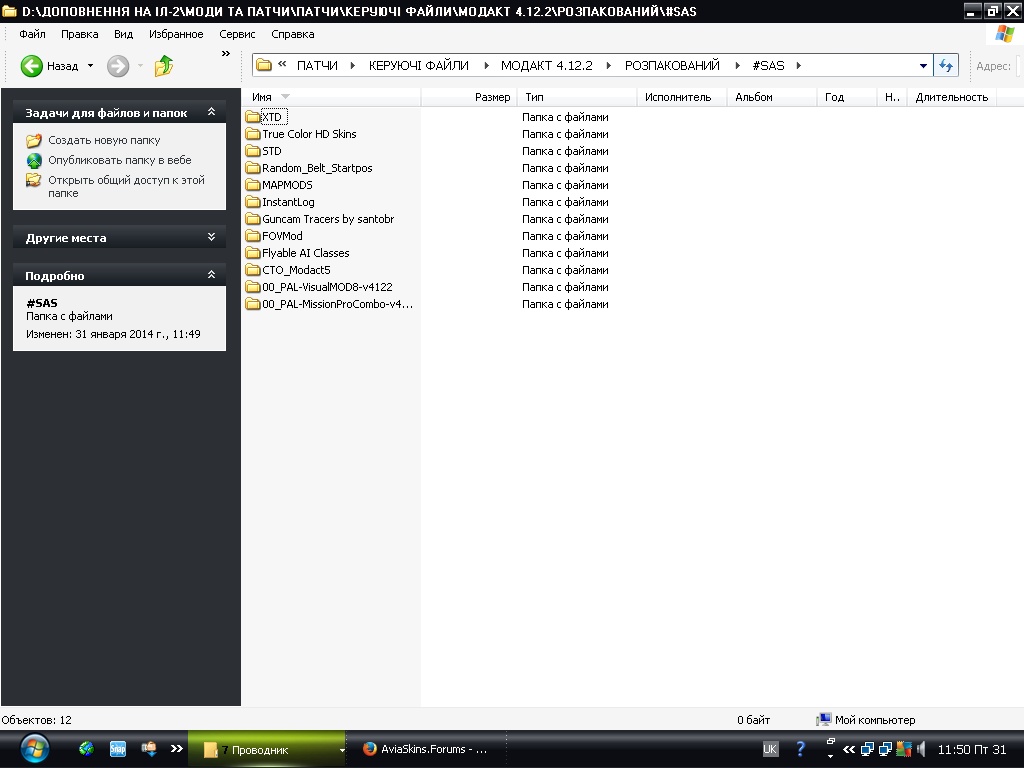Open the Правка menu
The height and width of the screenshot is (768, 1024).
pyautogui.click(x=80, y=34)
